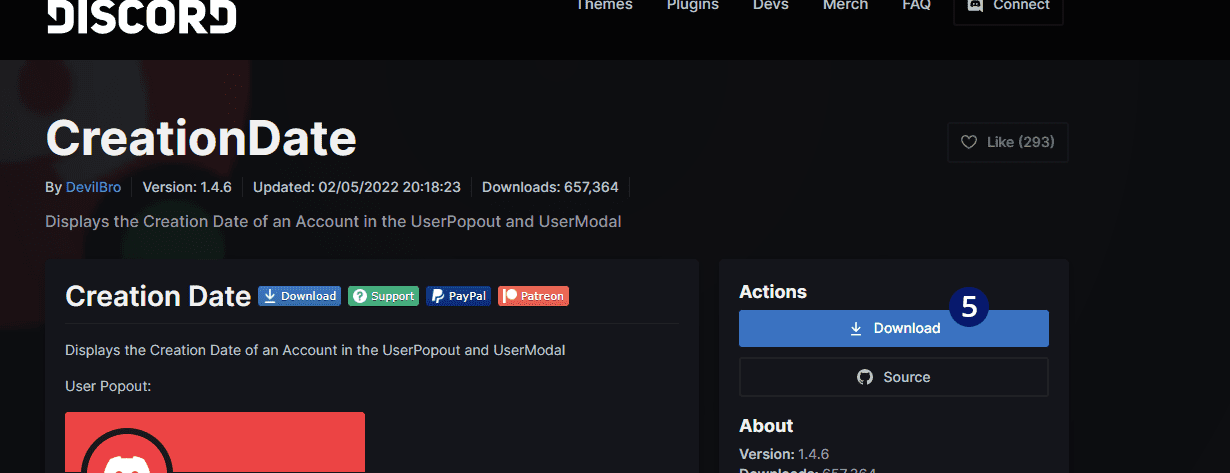Click the green Support badge
This screenshot has height=473, width=1230.
383,296
